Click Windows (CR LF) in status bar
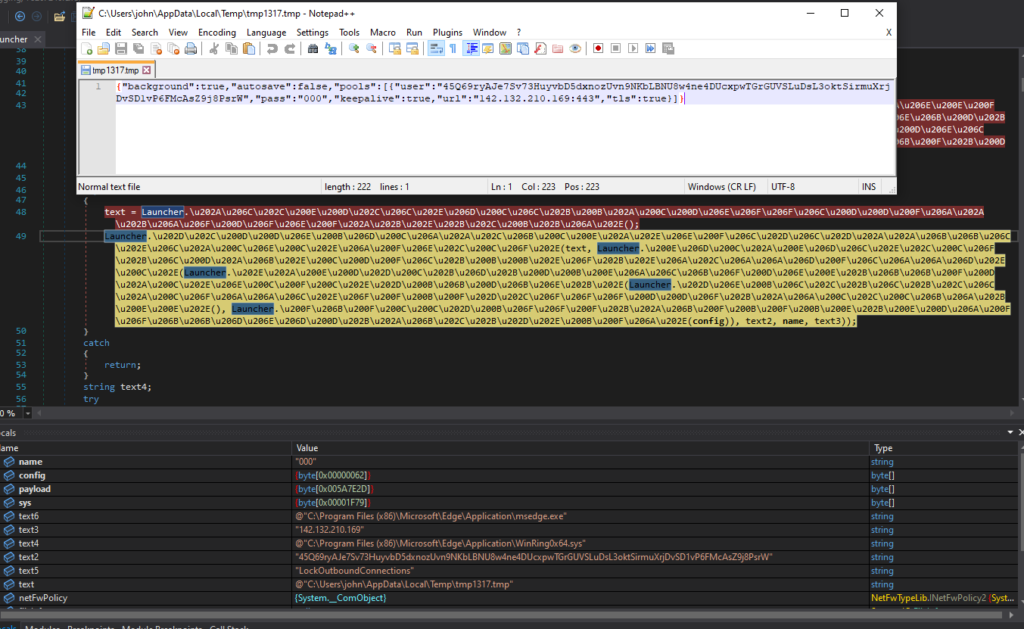This screenshot has width=1024, height=629. point(722,187)
